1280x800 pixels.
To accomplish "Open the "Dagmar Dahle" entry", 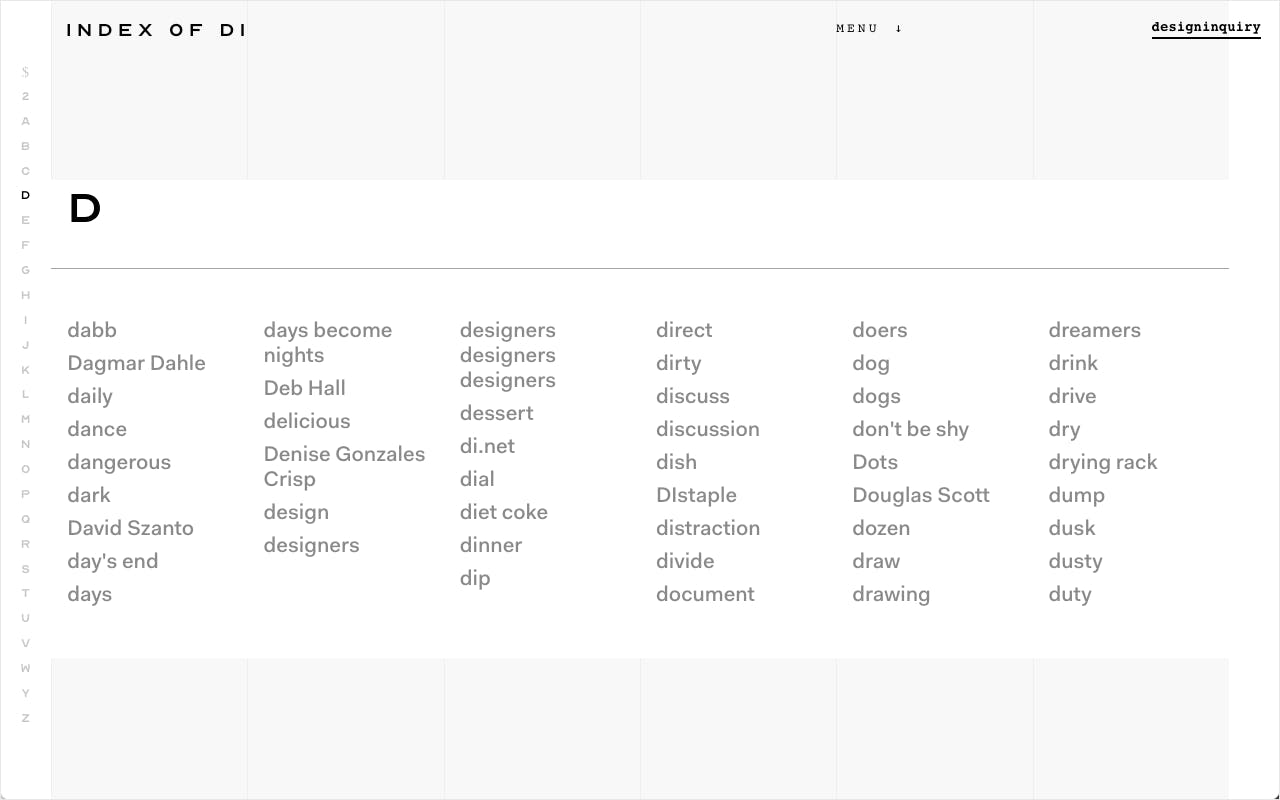I will coord(136,363).
